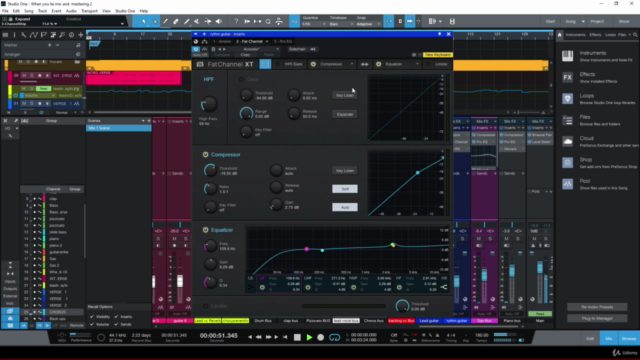This screenshot has width=640, height=360.
Task: Click the Stop button in transport
Action: click(297, 337)
